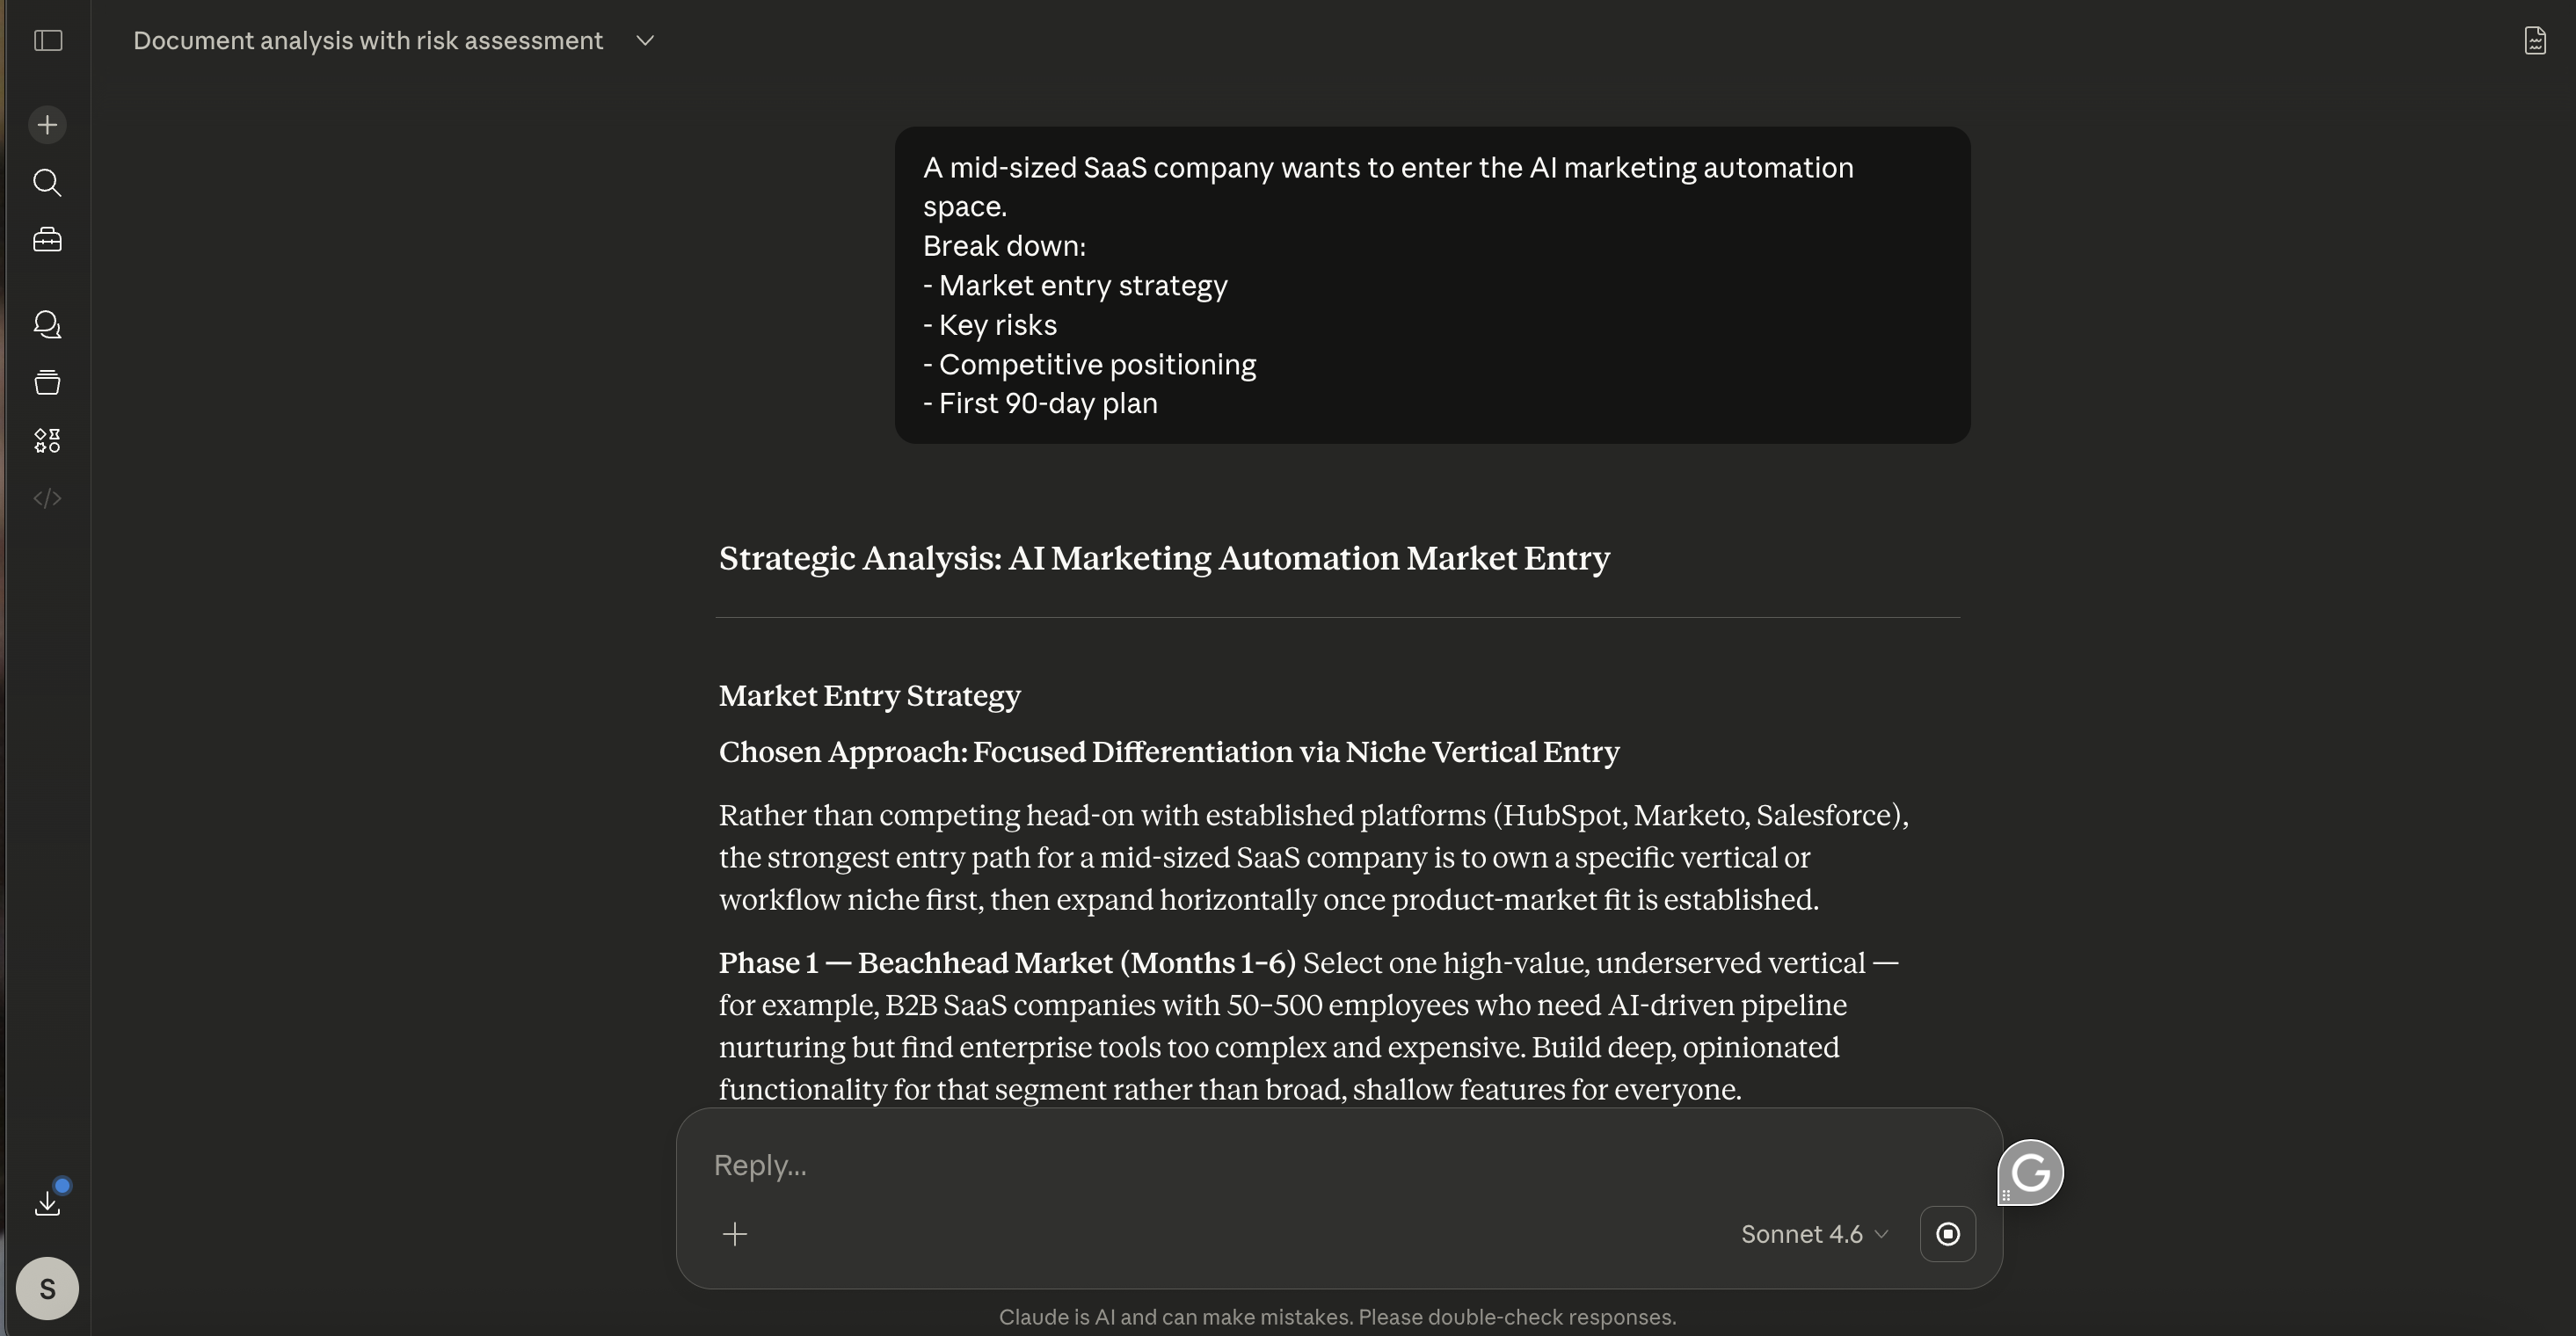Screen dimensions: 2576x1336
Task: Start a new chat with plus icon
Action: tap(47, 125)
